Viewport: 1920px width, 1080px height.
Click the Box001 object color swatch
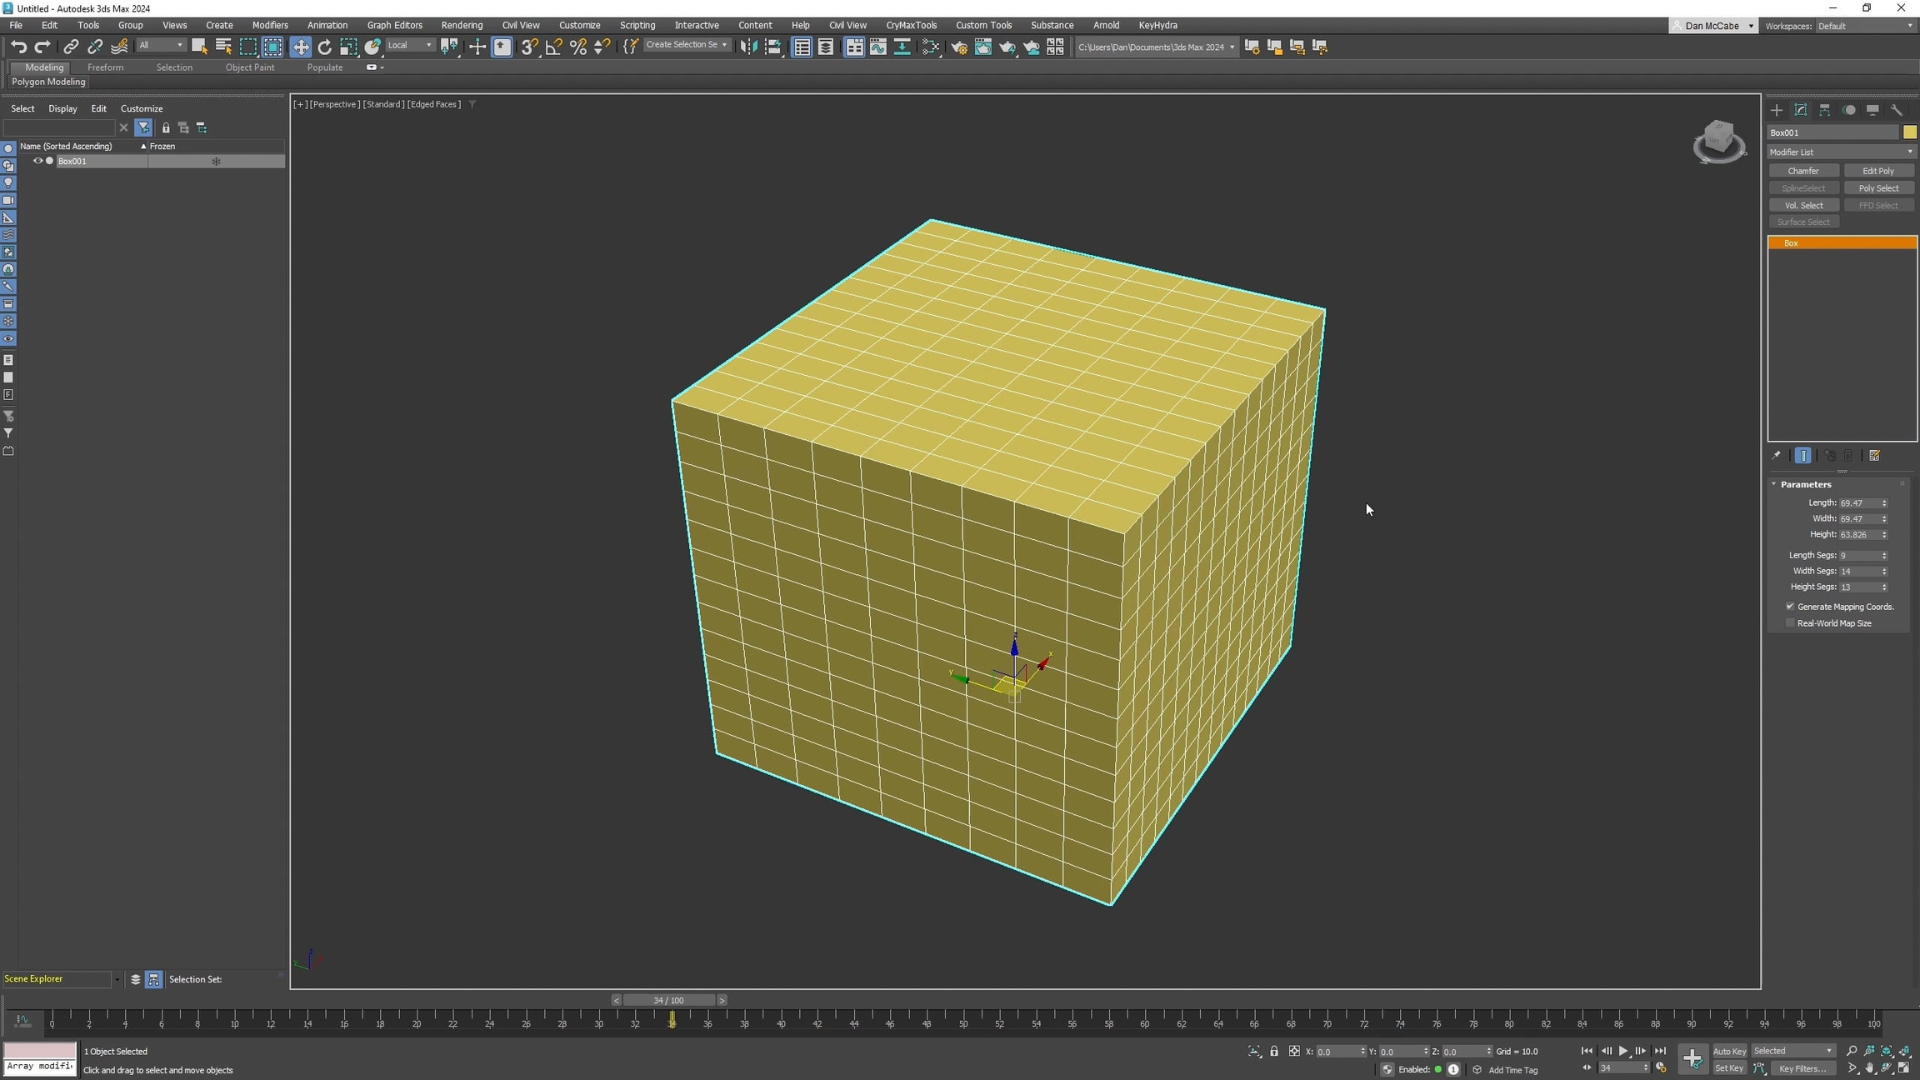(1910, 132)
